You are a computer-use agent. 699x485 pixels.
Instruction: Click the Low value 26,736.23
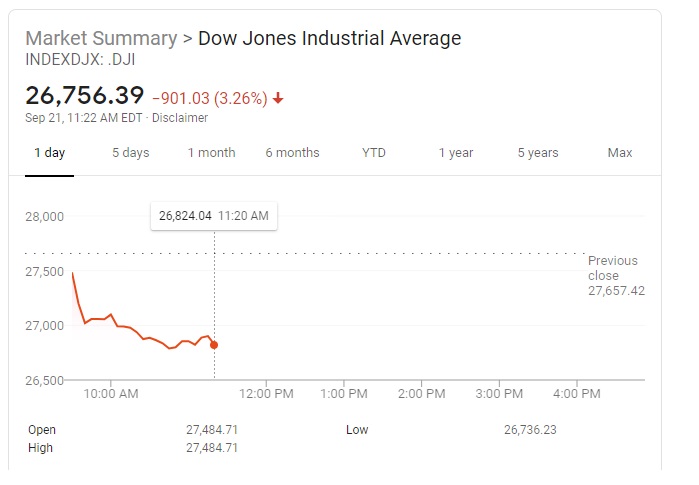(530, 430)
